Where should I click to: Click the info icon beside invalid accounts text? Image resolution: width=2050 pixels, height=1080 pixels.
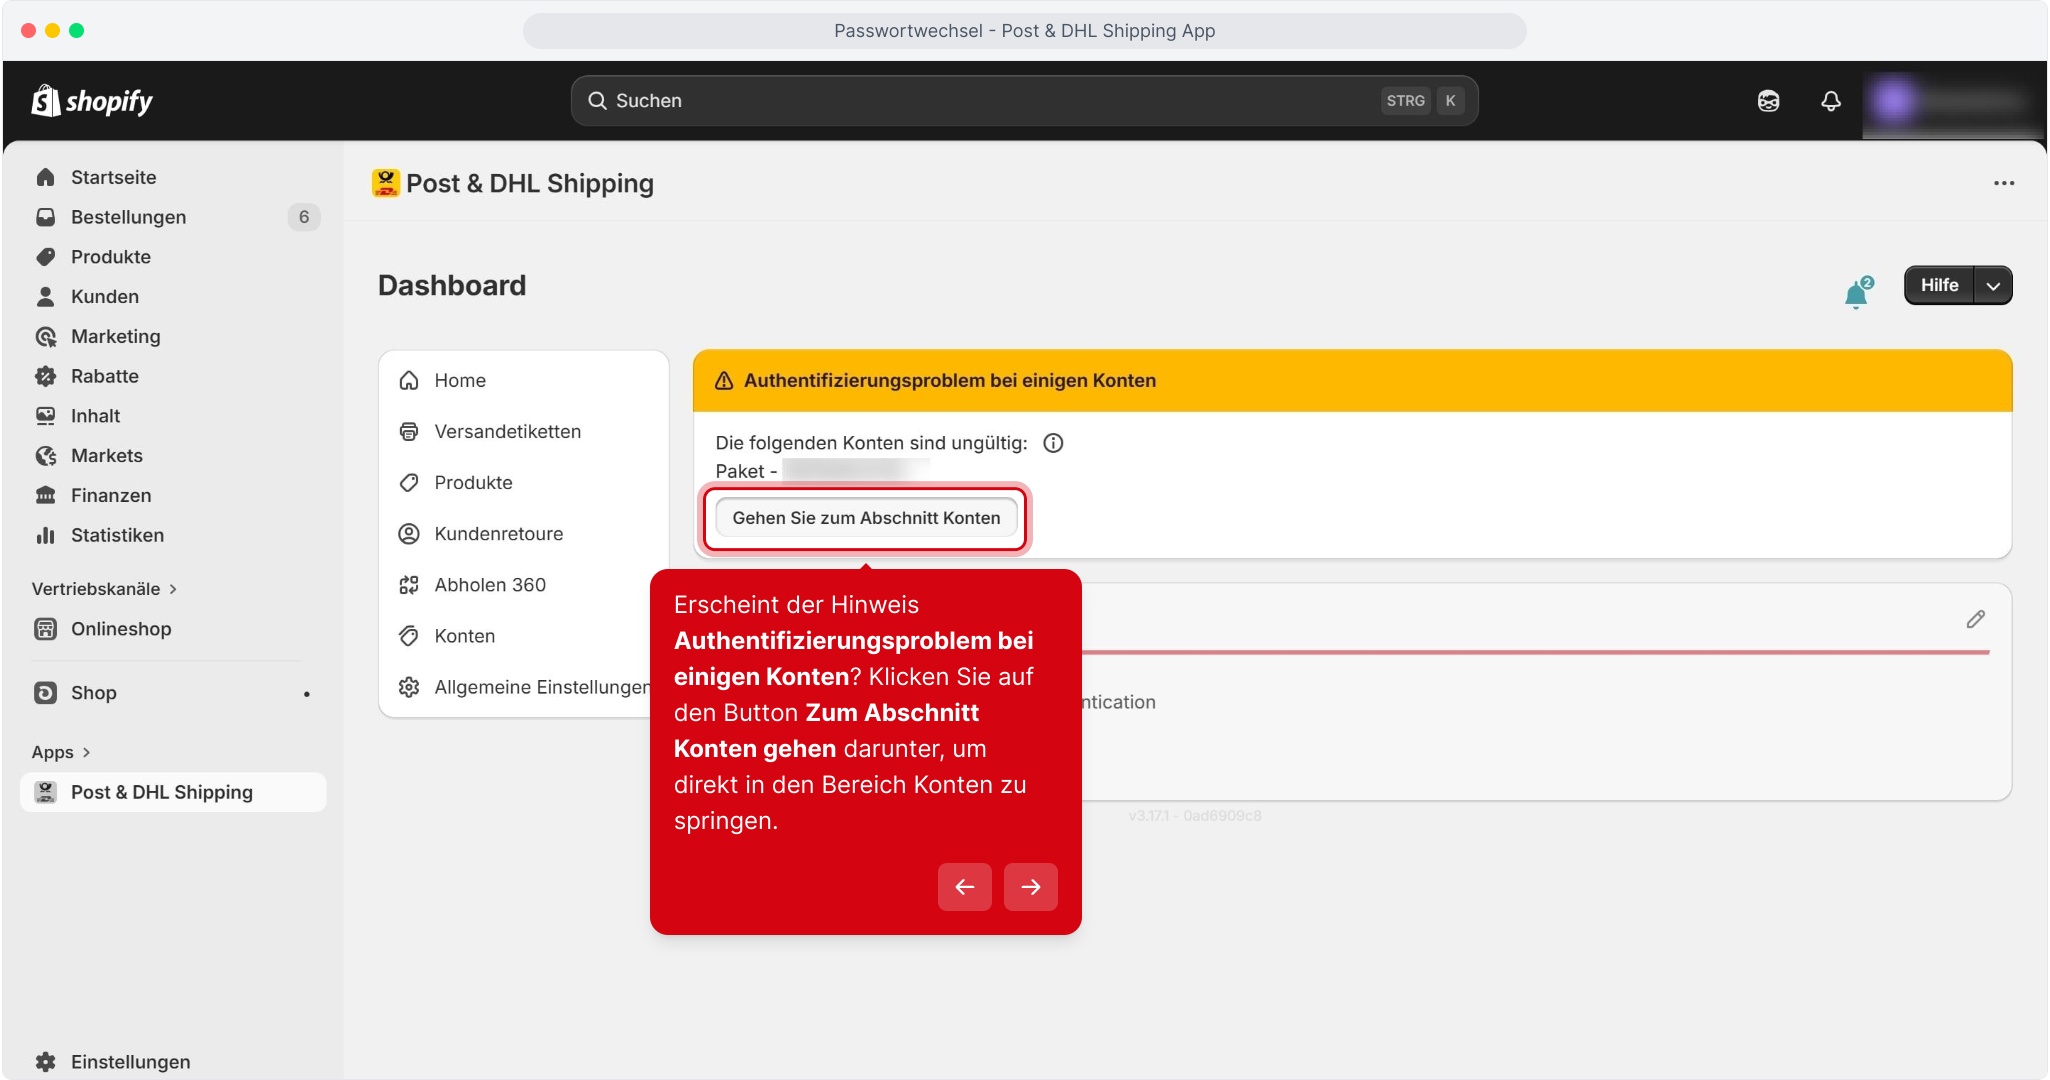pos(1053,443)
